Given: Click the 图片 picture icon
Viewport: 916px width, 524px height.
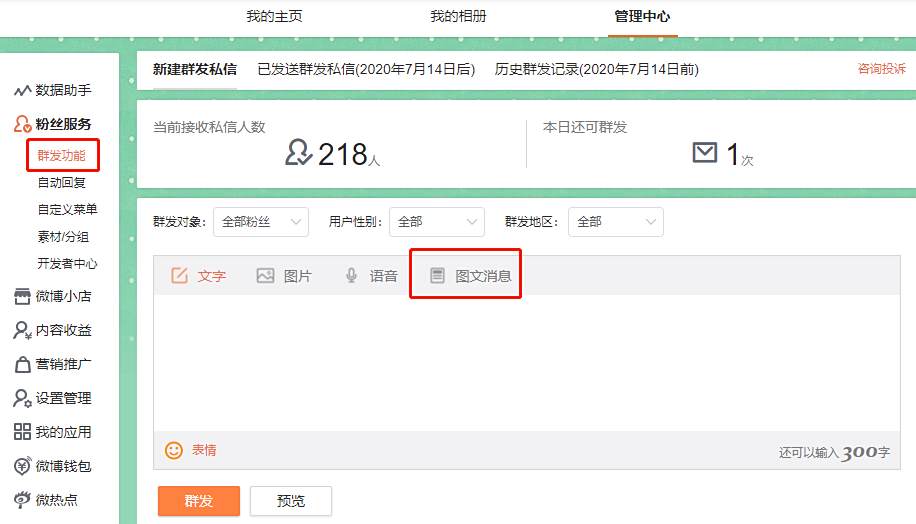Looking at the screenshot, I should coord(265,275).
